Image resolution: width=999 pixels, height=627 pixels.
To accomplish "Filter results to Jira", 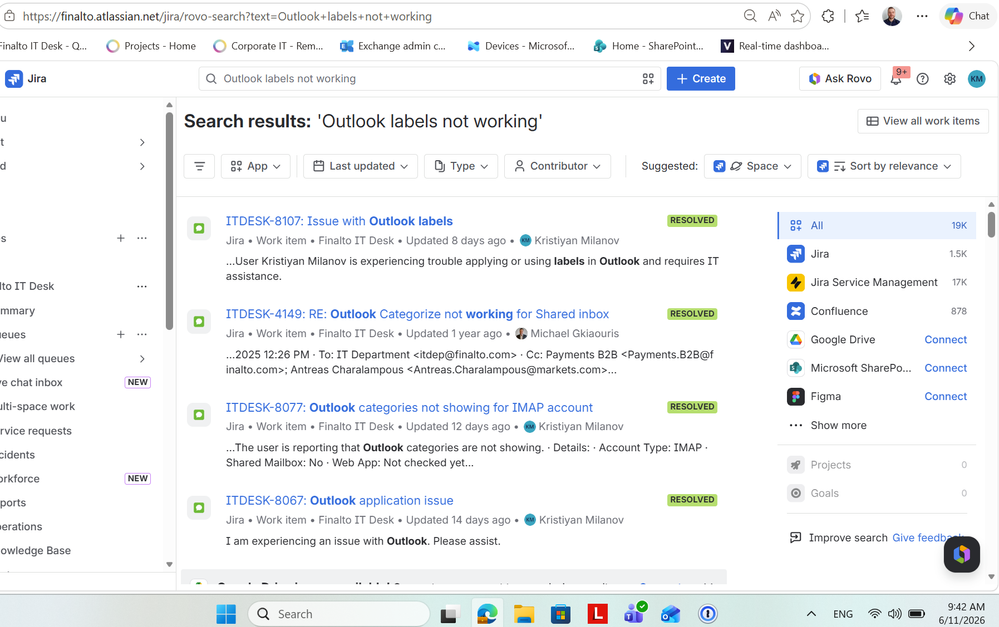I will 877,254.
